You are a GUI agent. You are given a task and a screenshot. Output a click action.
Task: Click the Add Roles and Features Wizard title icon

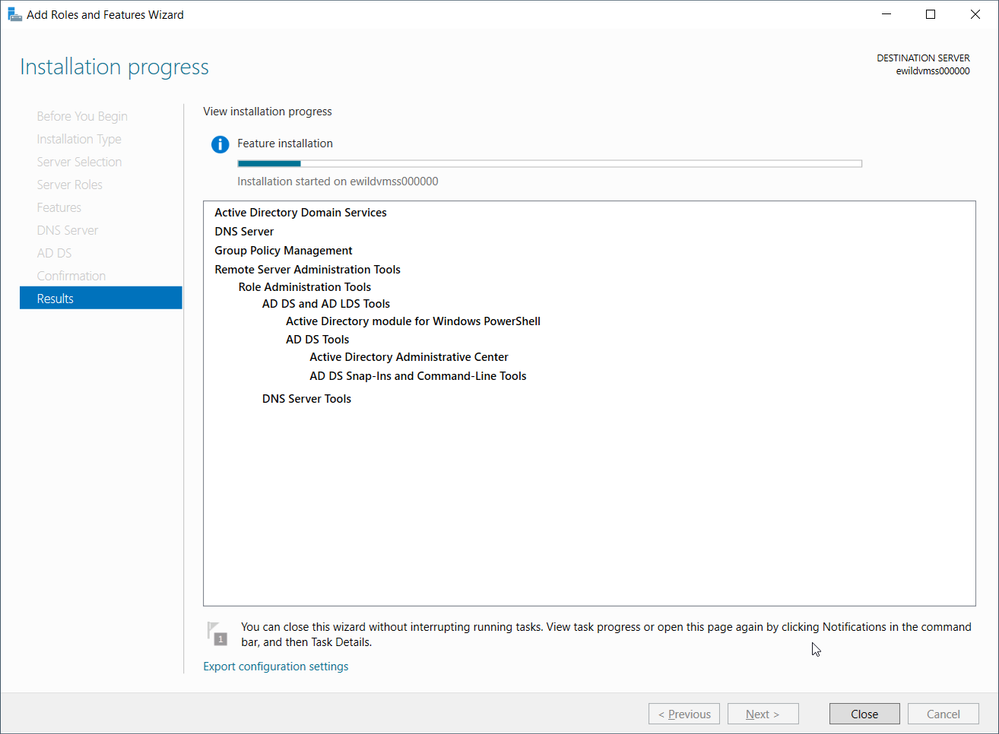click(15, 14)
